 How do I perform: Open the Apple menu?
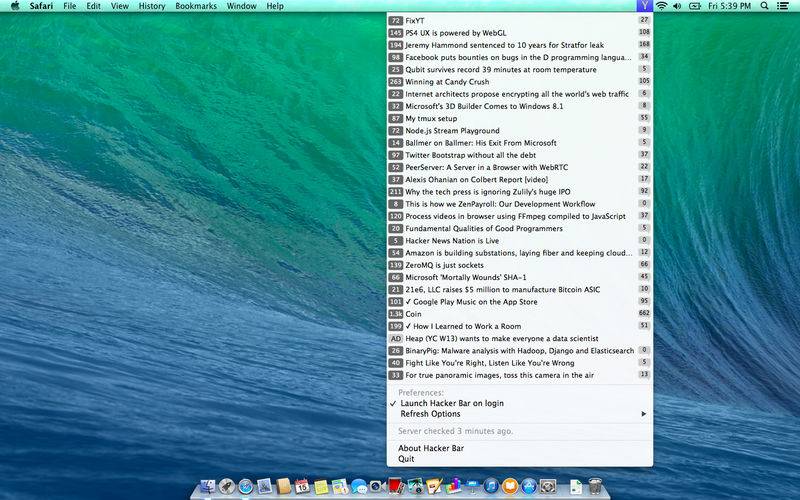15,6
